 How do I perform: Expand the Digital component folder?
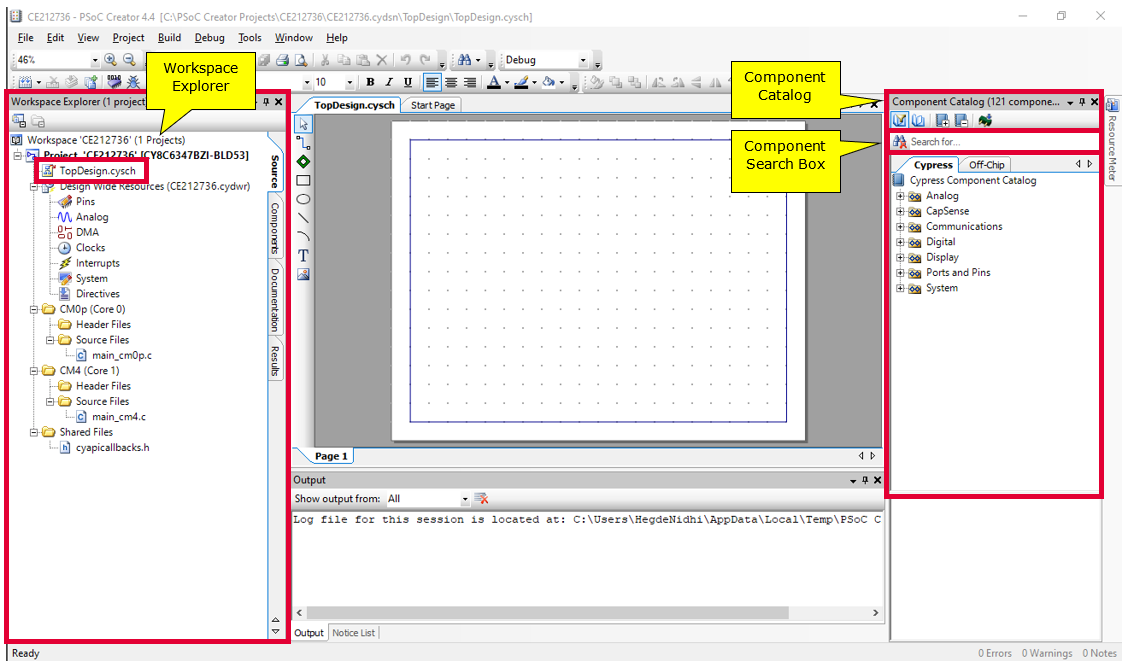(900, 242)
